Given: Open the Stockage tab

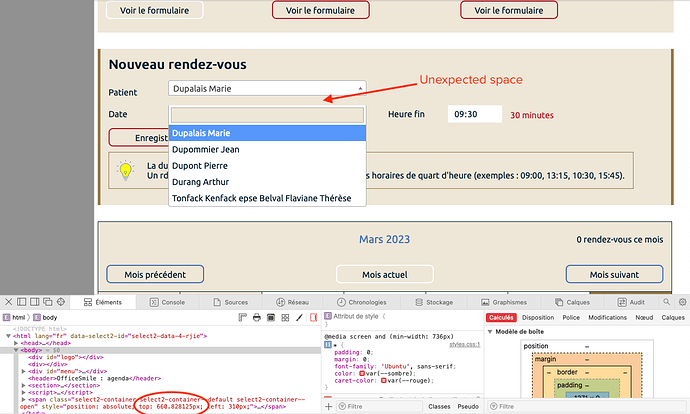Looking at the screenshot, I should click(x=434, y=302).
